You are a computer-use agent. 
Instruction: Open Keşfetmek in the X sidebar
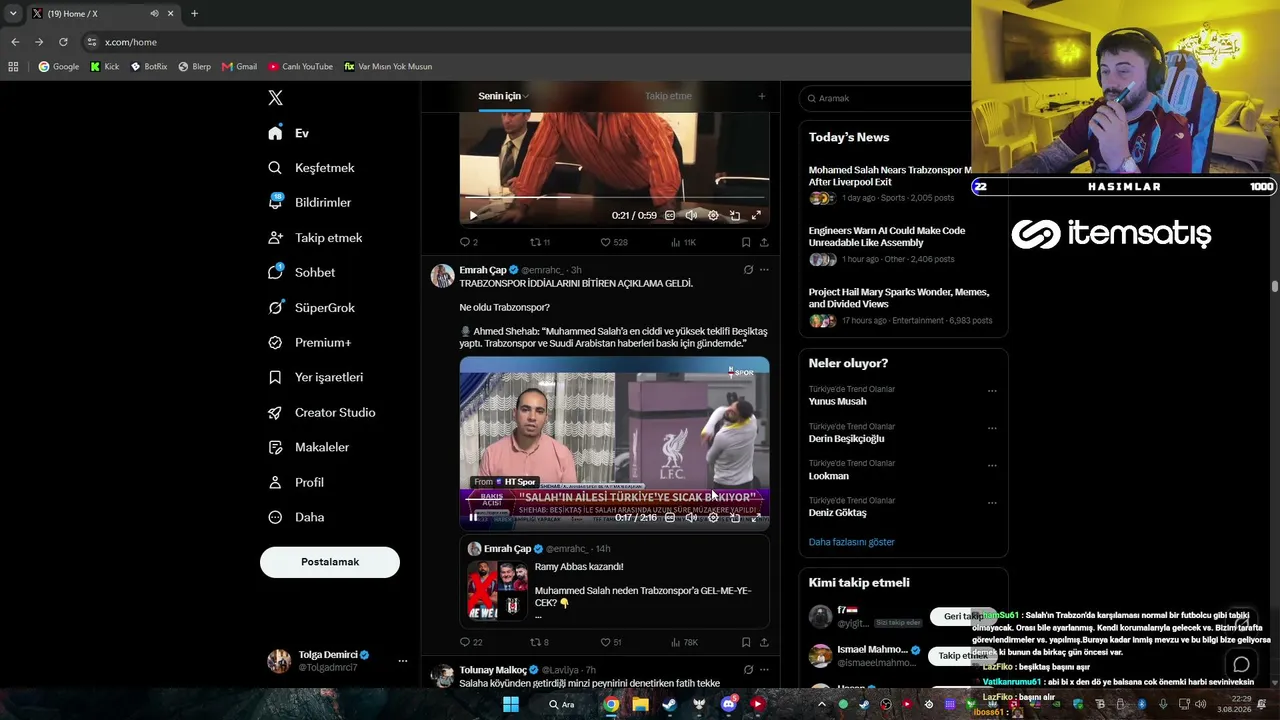pyautogui.click(x=311, y=168)
